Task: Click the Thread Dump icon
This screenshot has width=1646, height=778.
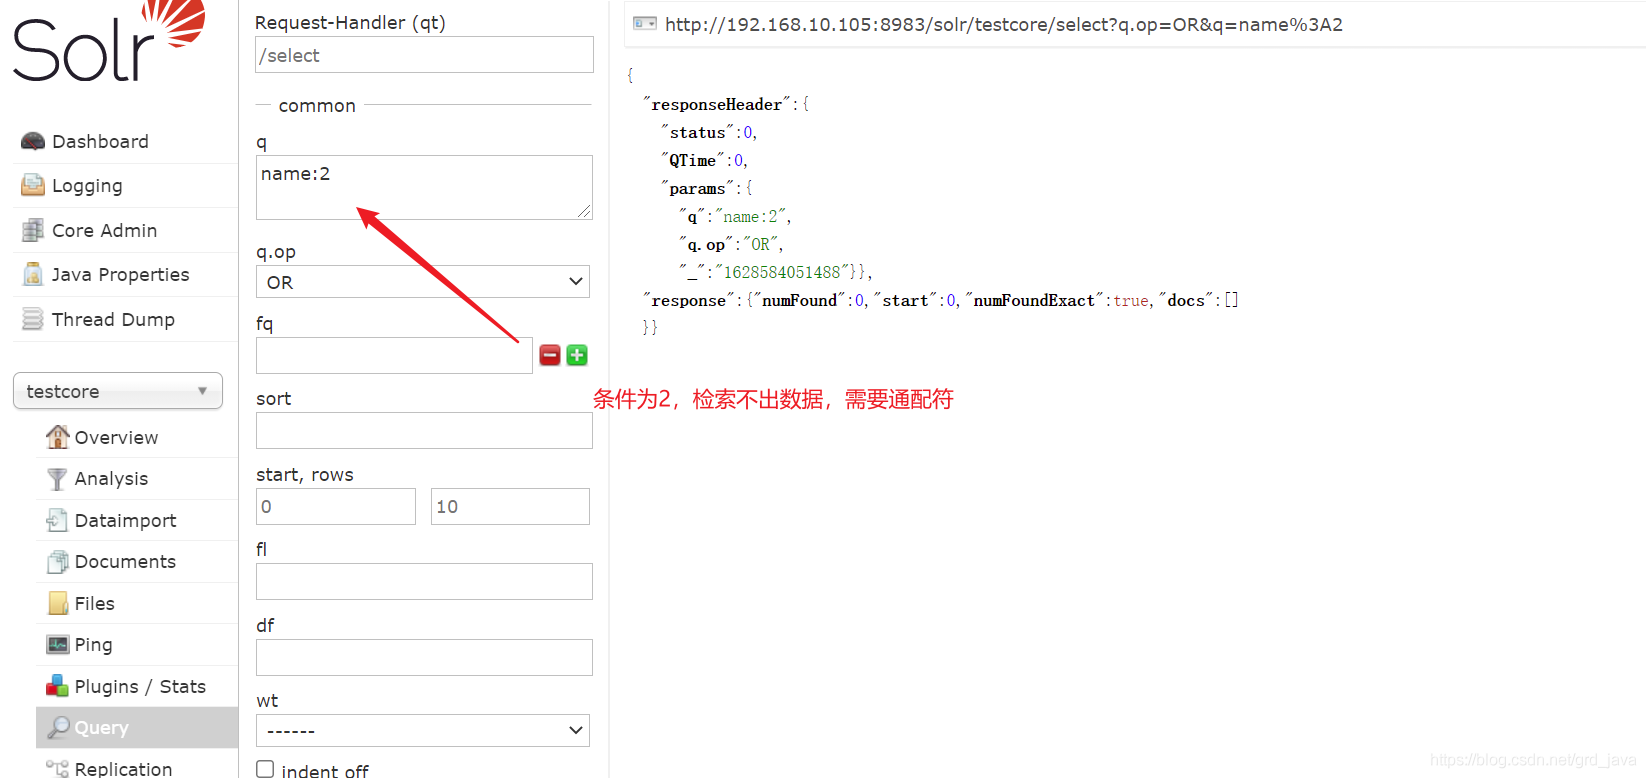Action: [x=33, y=319]
